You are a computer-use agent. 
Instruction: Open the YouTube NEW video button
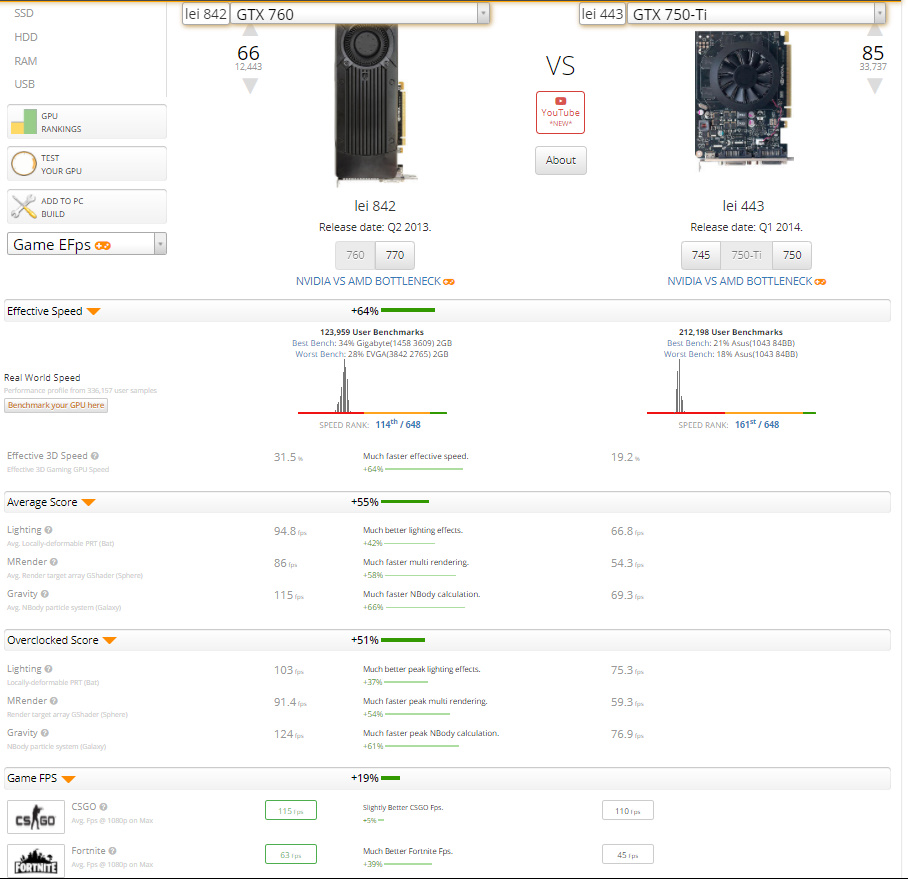click(560, 112)
